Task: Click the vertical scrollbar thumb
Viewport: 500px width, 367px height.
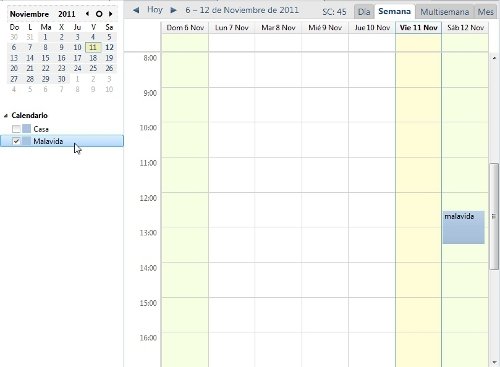Action: (494, 216)
